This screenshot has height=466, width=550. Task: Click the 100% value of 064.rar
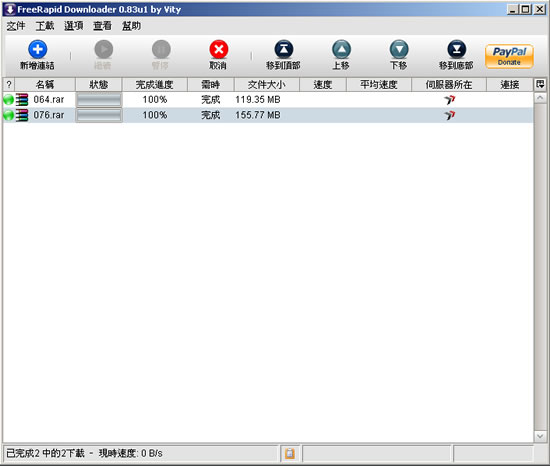pyautogui.click(x=155, y=100)
